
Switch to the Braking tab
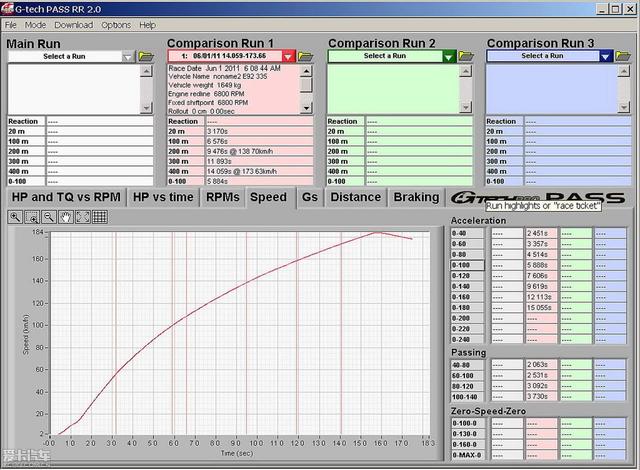[416, 197]
